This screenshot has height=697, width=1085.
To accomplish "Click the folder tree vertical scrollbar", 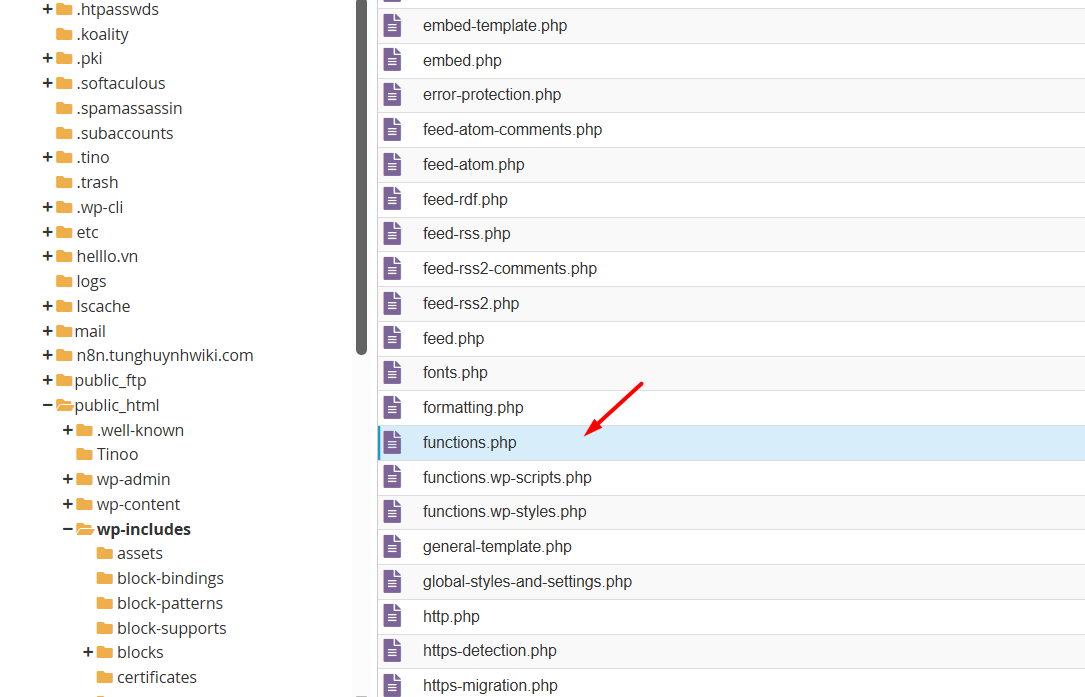I will click(361, 180).
